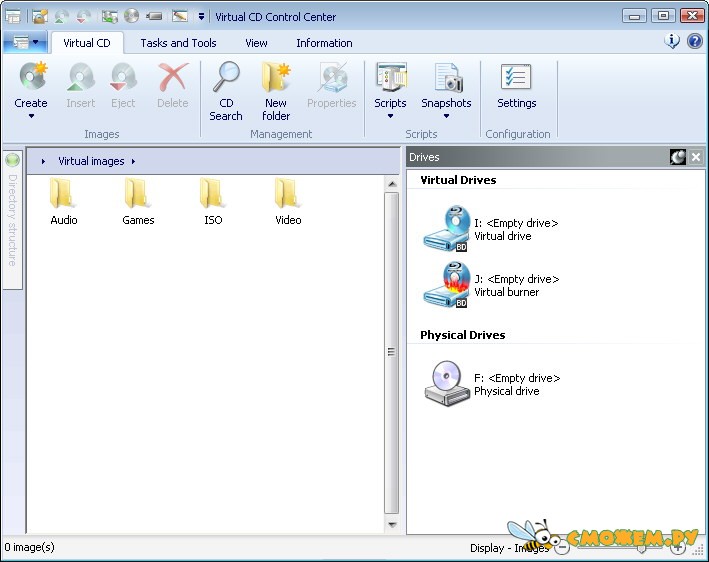Click "I: <Empty drive>" label
709x562 pixels.
coord(516,223)
